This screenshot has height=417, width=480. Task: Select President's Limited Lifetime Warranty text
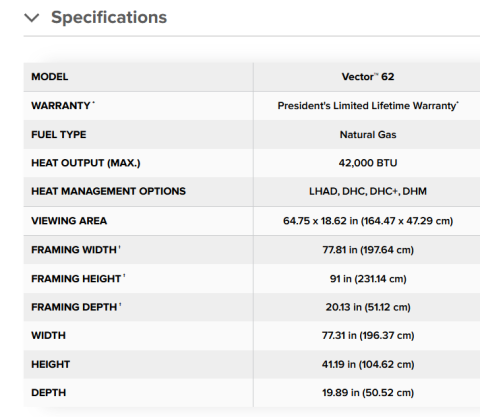[368, 106]
